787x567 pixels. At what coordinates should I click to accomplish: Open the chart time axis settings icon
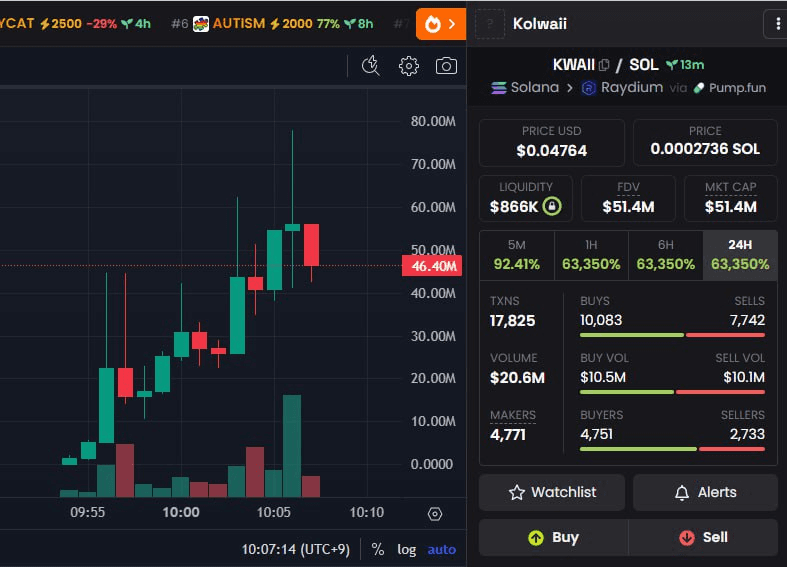[x=435, y=514]
